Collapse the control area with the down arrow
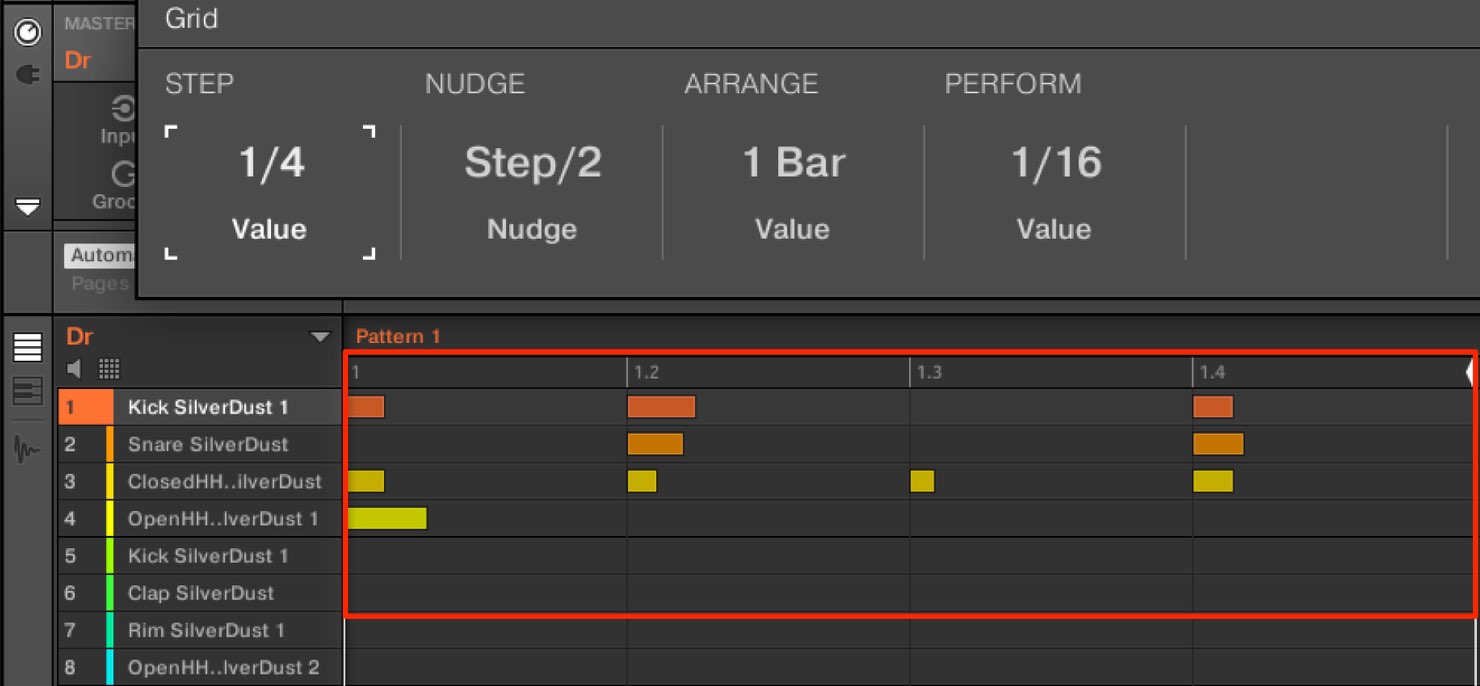Screen dimensions: 1480x686 coord(27,207)
